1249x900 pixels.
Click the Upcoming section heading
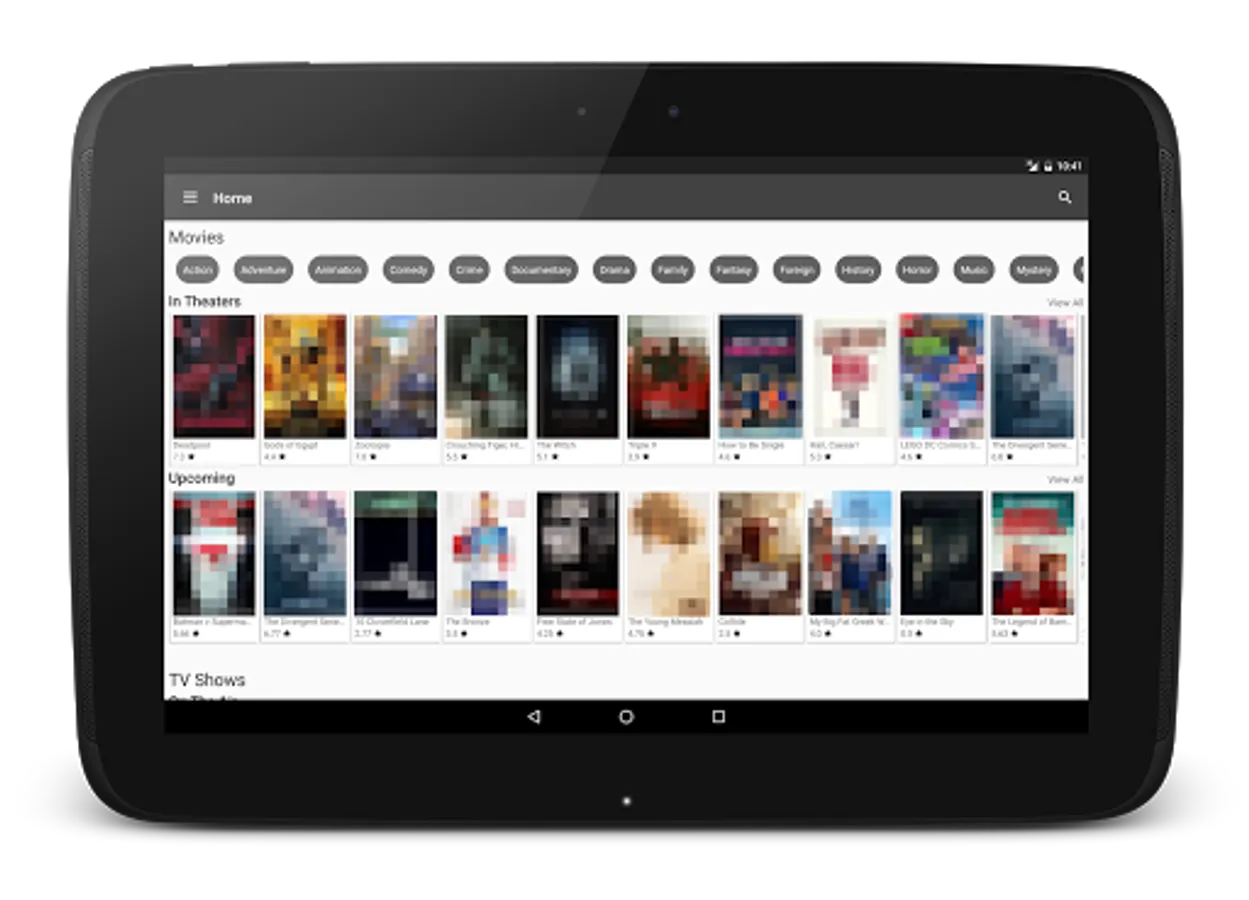point(202,478)
